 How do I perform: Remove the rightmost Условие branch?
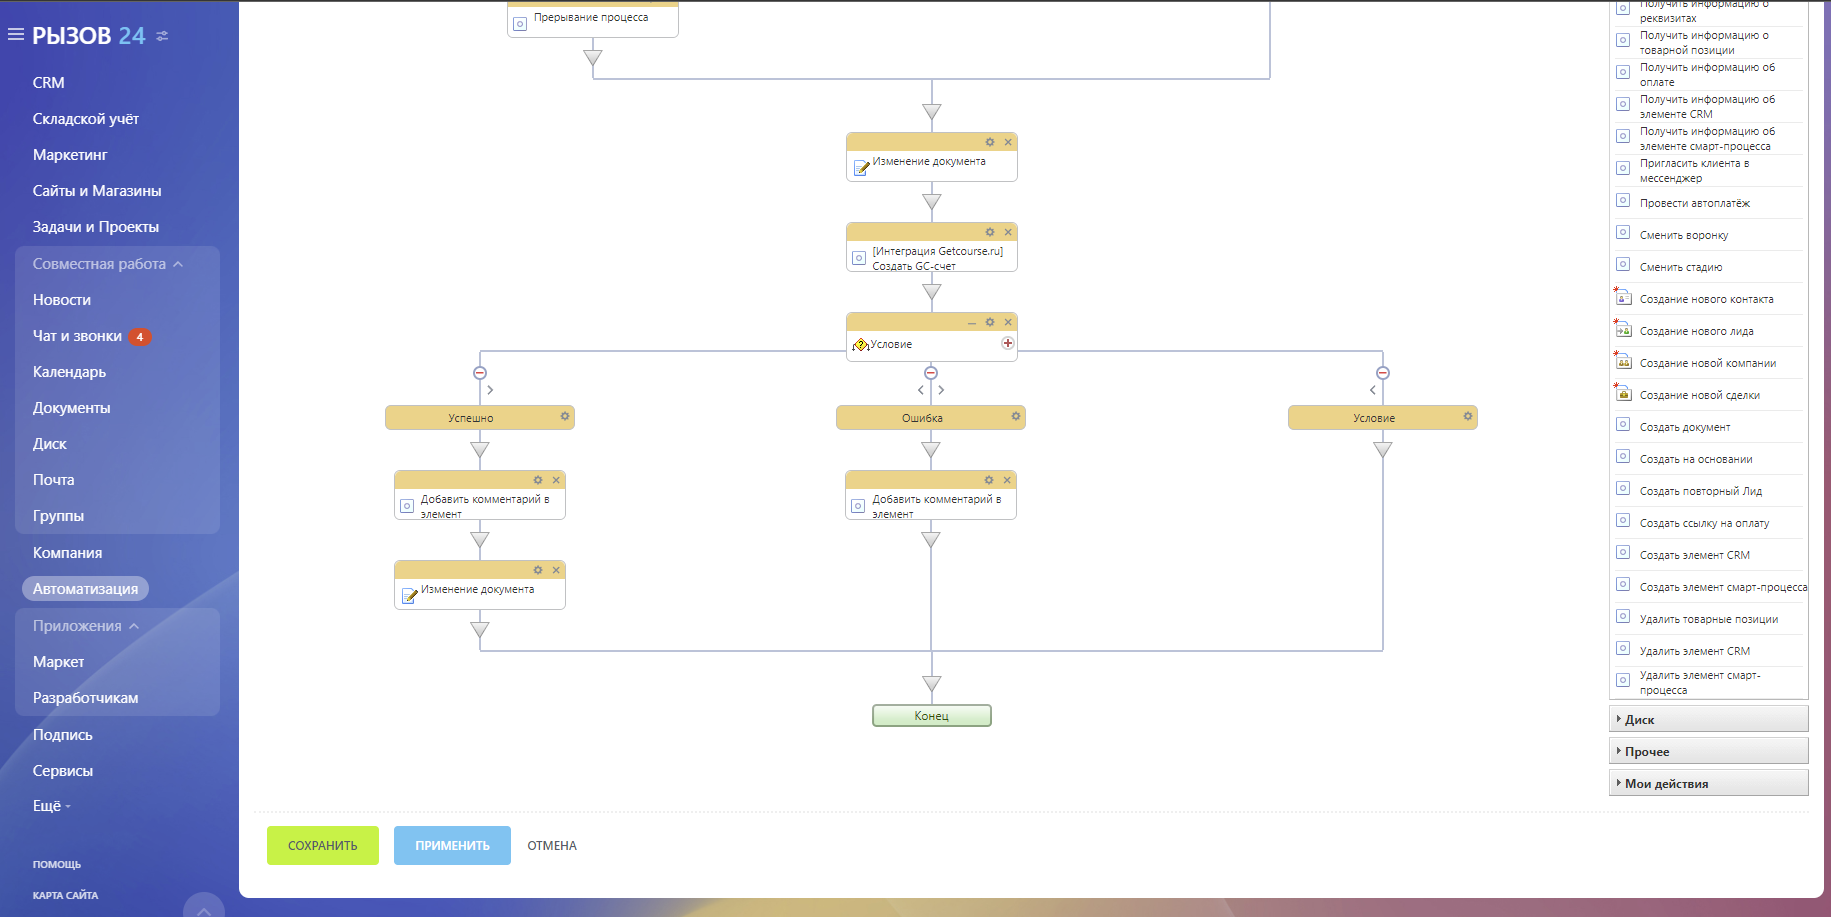coord(1383,373)
